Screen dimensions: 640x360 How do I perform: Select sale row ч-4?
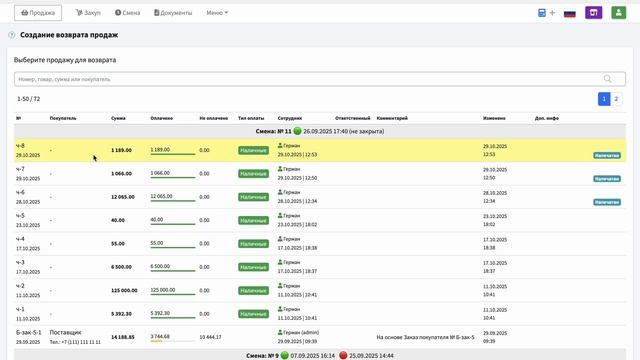click(x=320, y=244)
